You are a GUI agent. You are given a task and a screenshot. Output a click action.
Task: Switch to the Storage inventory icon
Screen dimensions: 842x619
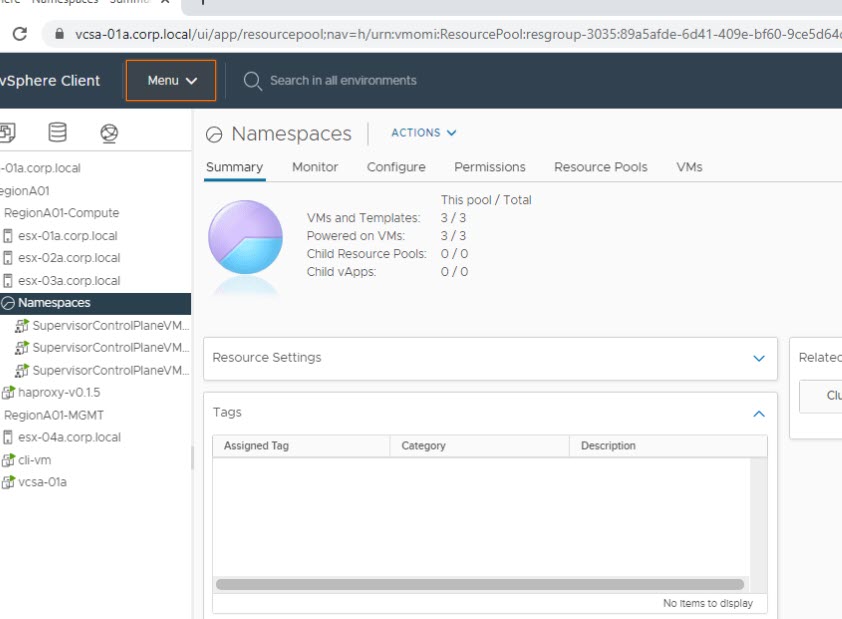click(x=58, y=133)
